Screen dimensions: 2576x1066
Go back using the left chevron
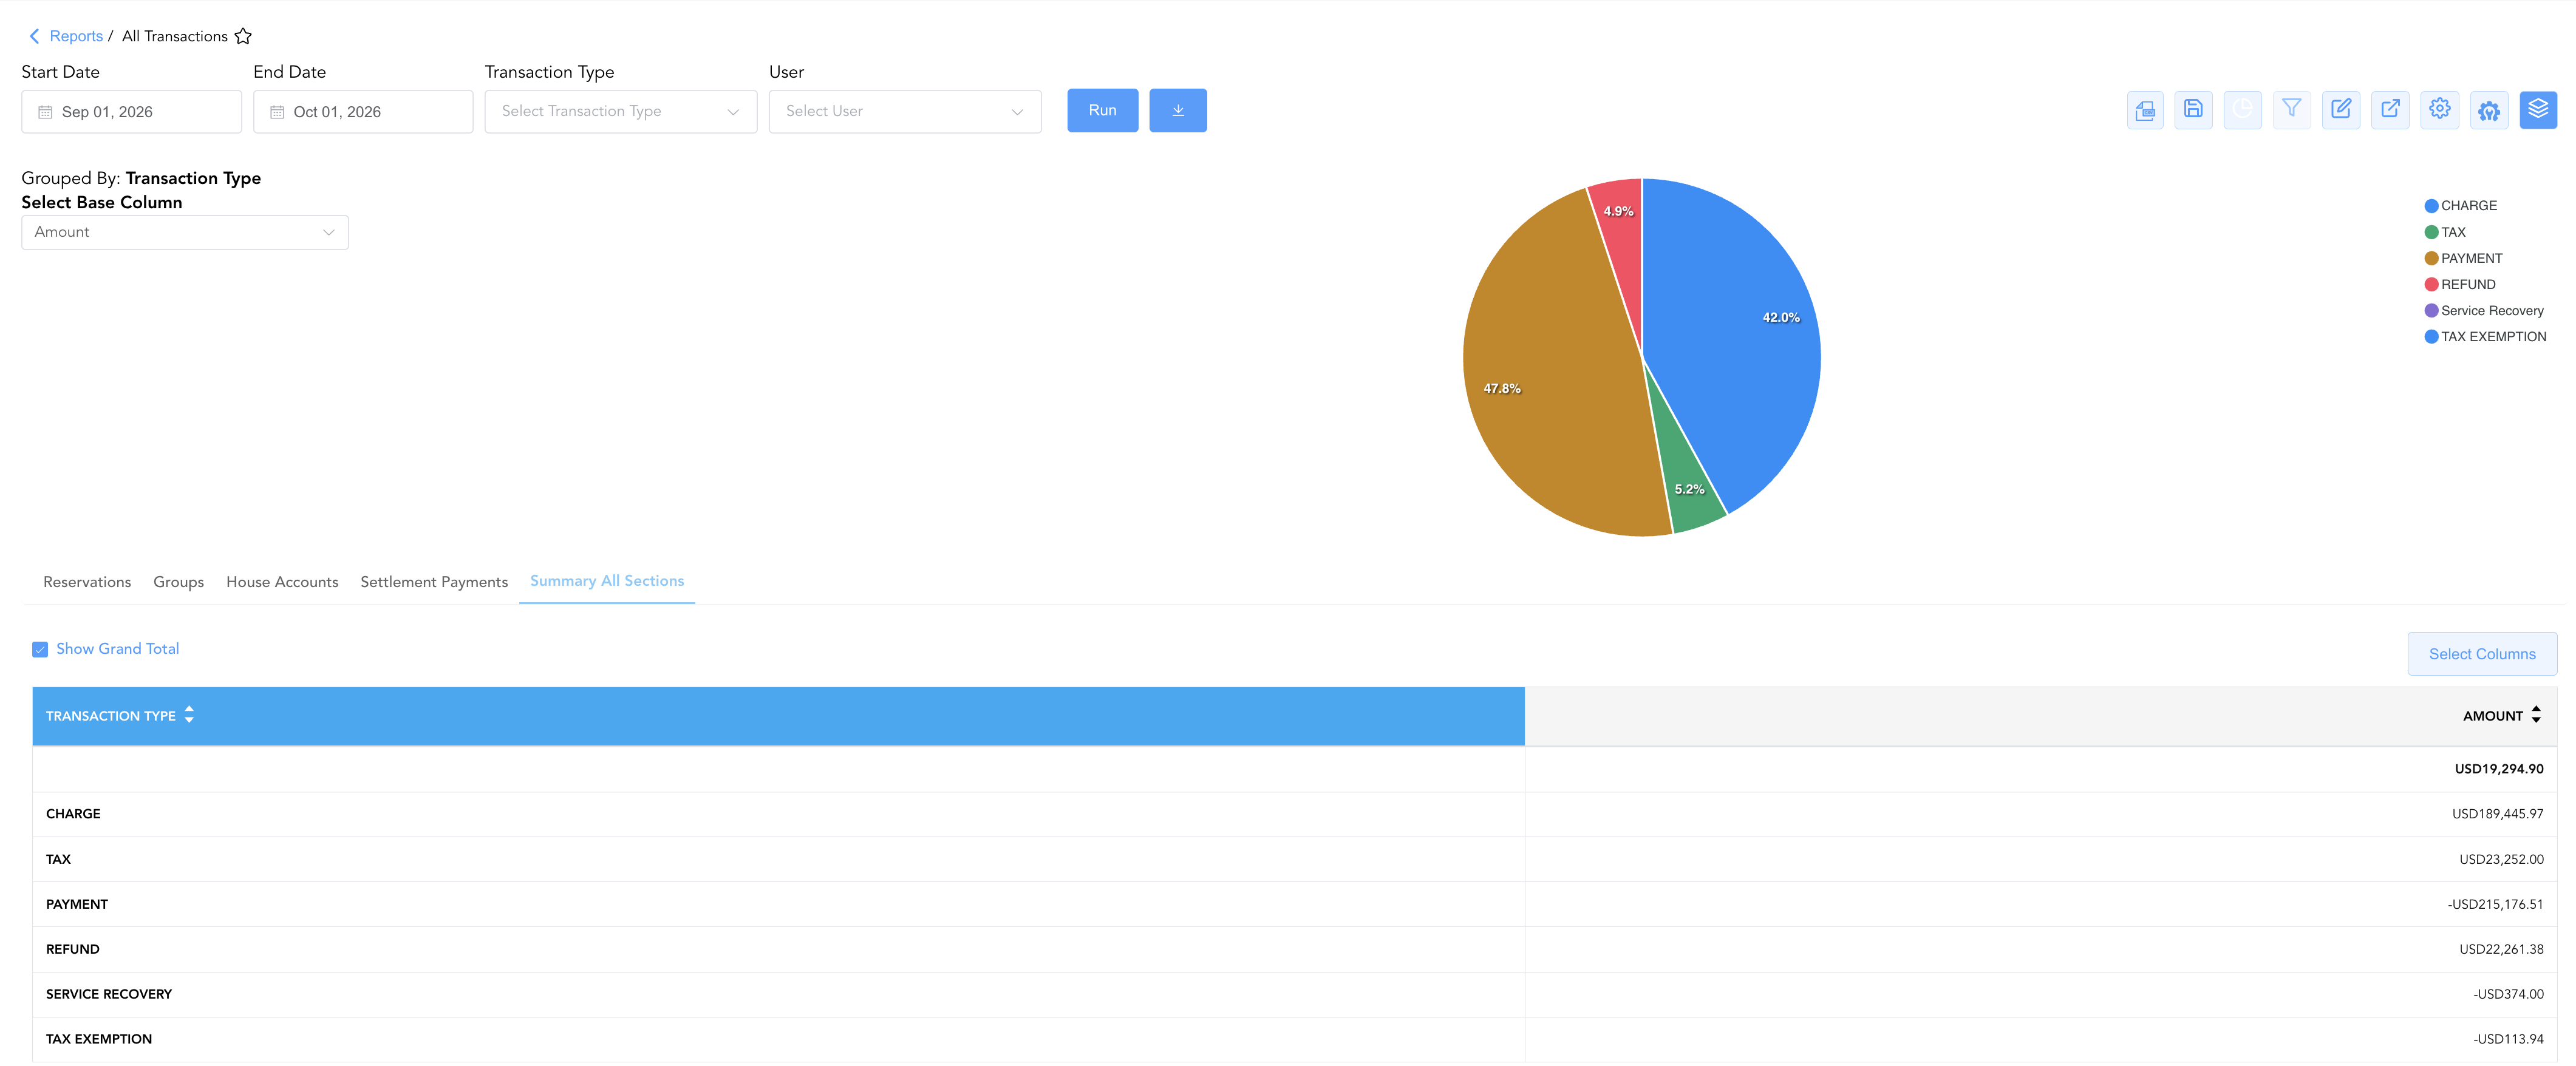click(x=34, y=36)
